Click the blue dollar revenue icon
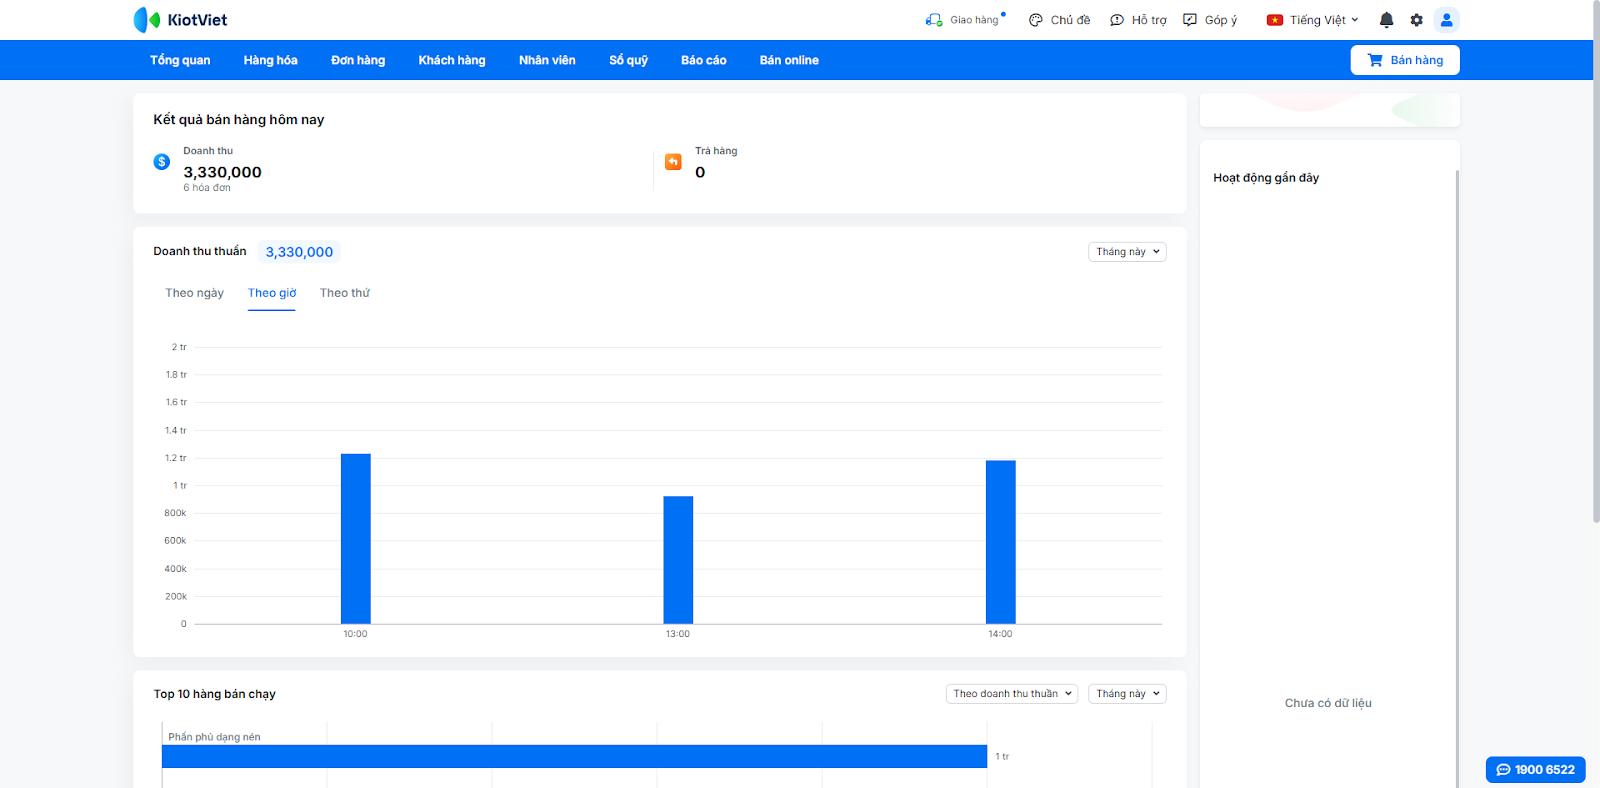 (162, 161)
